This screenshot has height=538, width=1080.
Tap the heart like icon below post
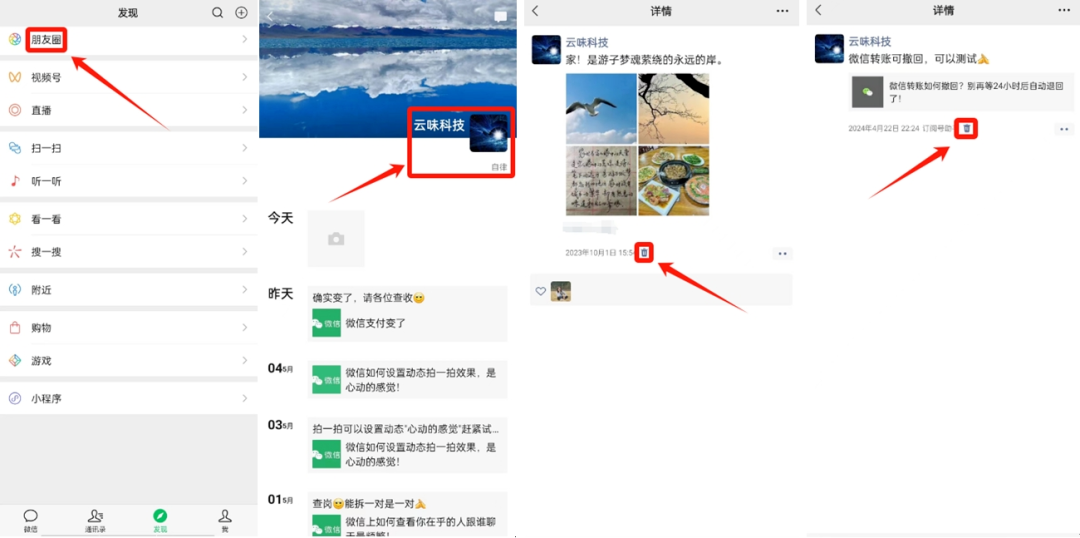[x=541, y=291]
